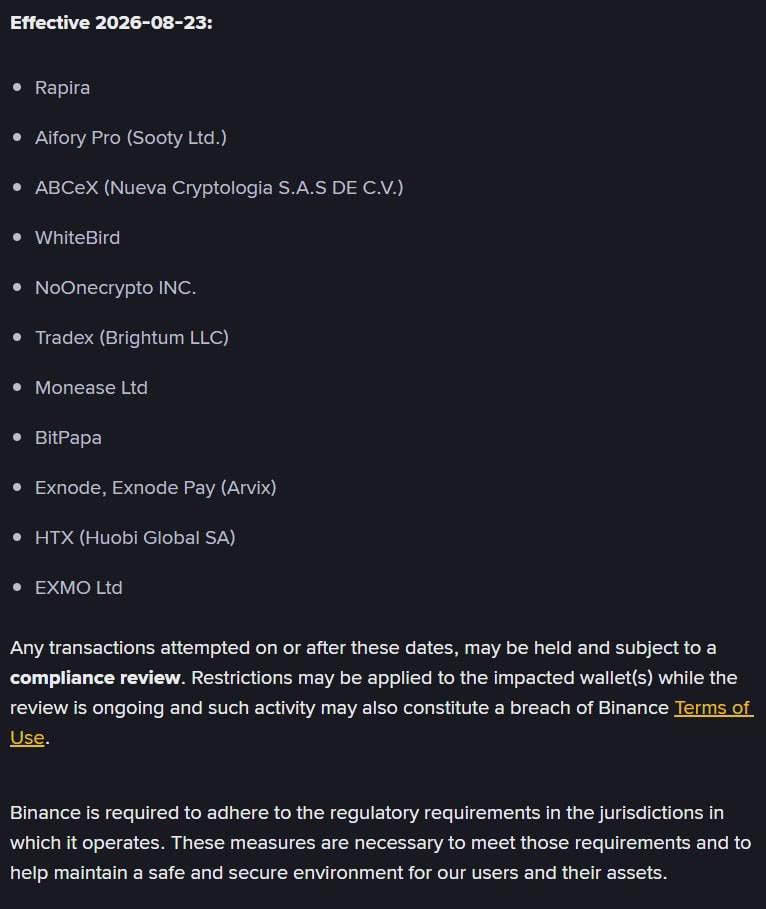Click the Effective 2026-08-23 heading
766x909 pixels.
point(111,23)
